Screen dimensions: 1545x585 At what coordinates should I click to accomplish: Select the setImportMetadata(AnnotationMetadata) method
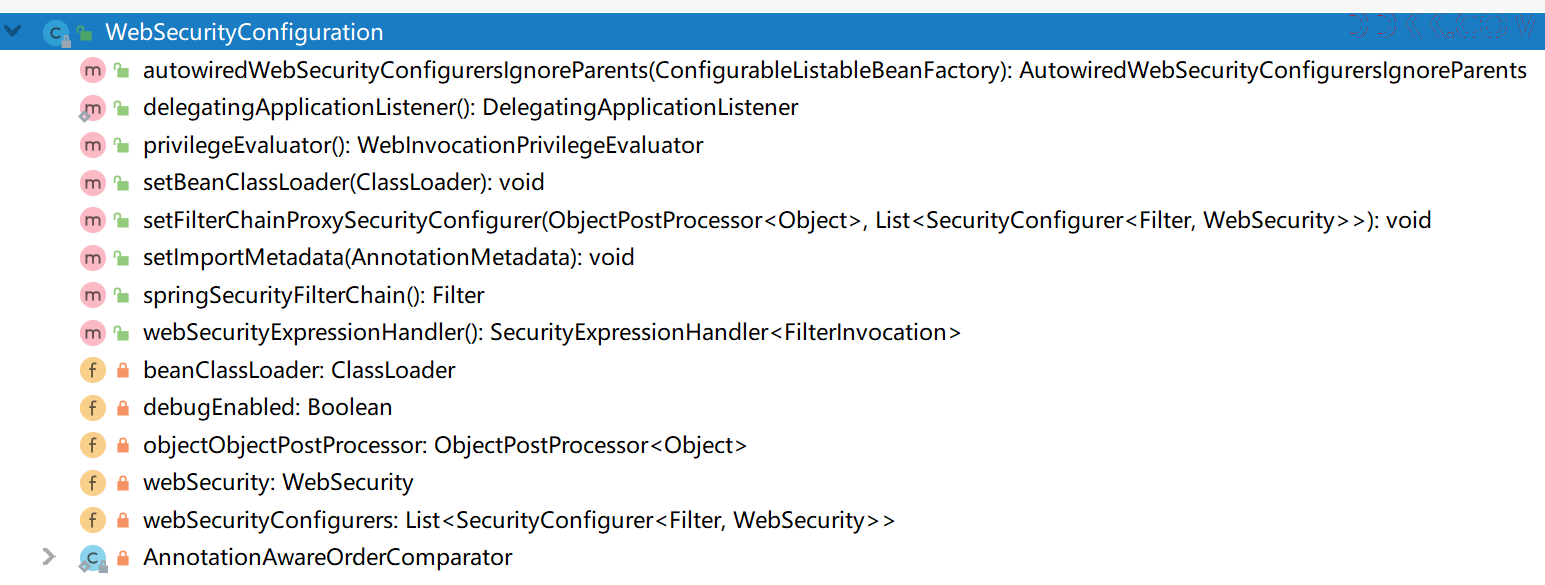point(389,257)
